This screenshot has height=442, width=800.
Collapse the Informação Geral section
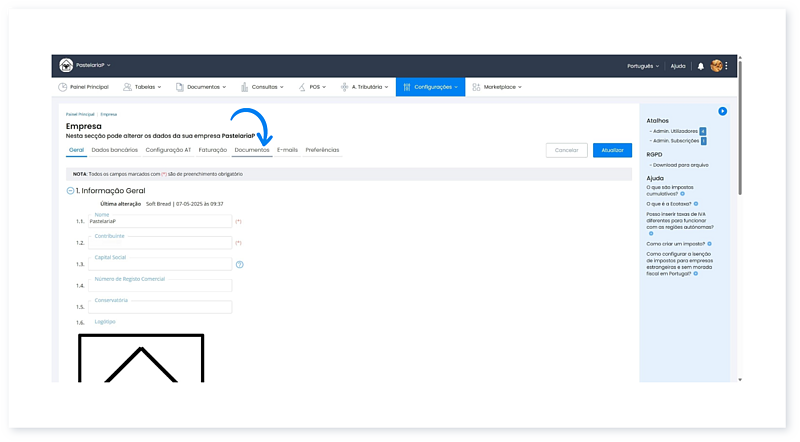[x=70, y=190]
